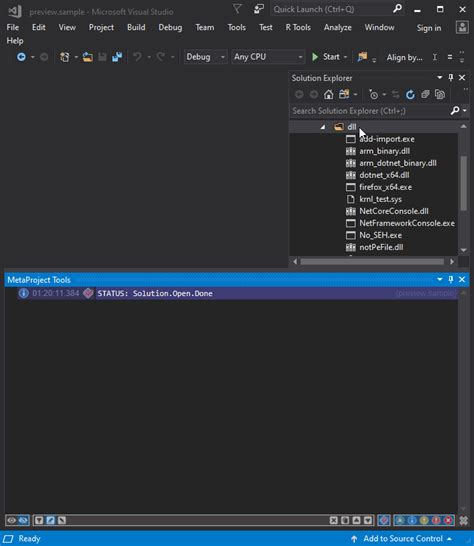Click the notifications filter funnel in title bar
The width and height of the screenshot is (474, 546).
pyautogui.click(x=238, y=9)
